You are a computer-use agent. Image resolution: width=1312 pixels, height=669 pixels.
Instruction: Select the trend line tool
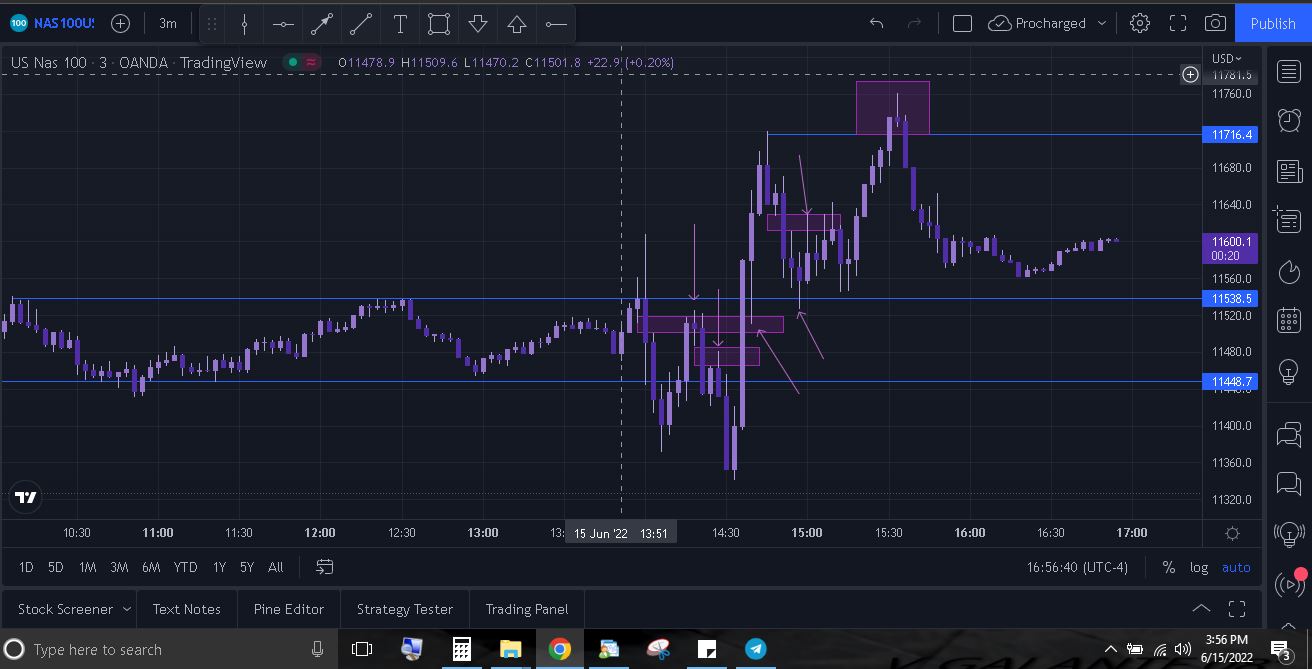(x=361, y=23)
